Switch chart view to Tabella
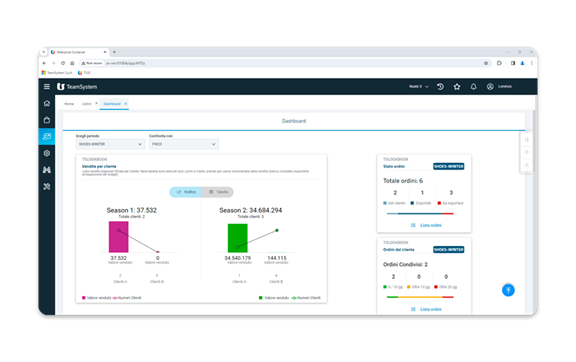The height and width of the screenshot is (362, 576). pos(218,192)
